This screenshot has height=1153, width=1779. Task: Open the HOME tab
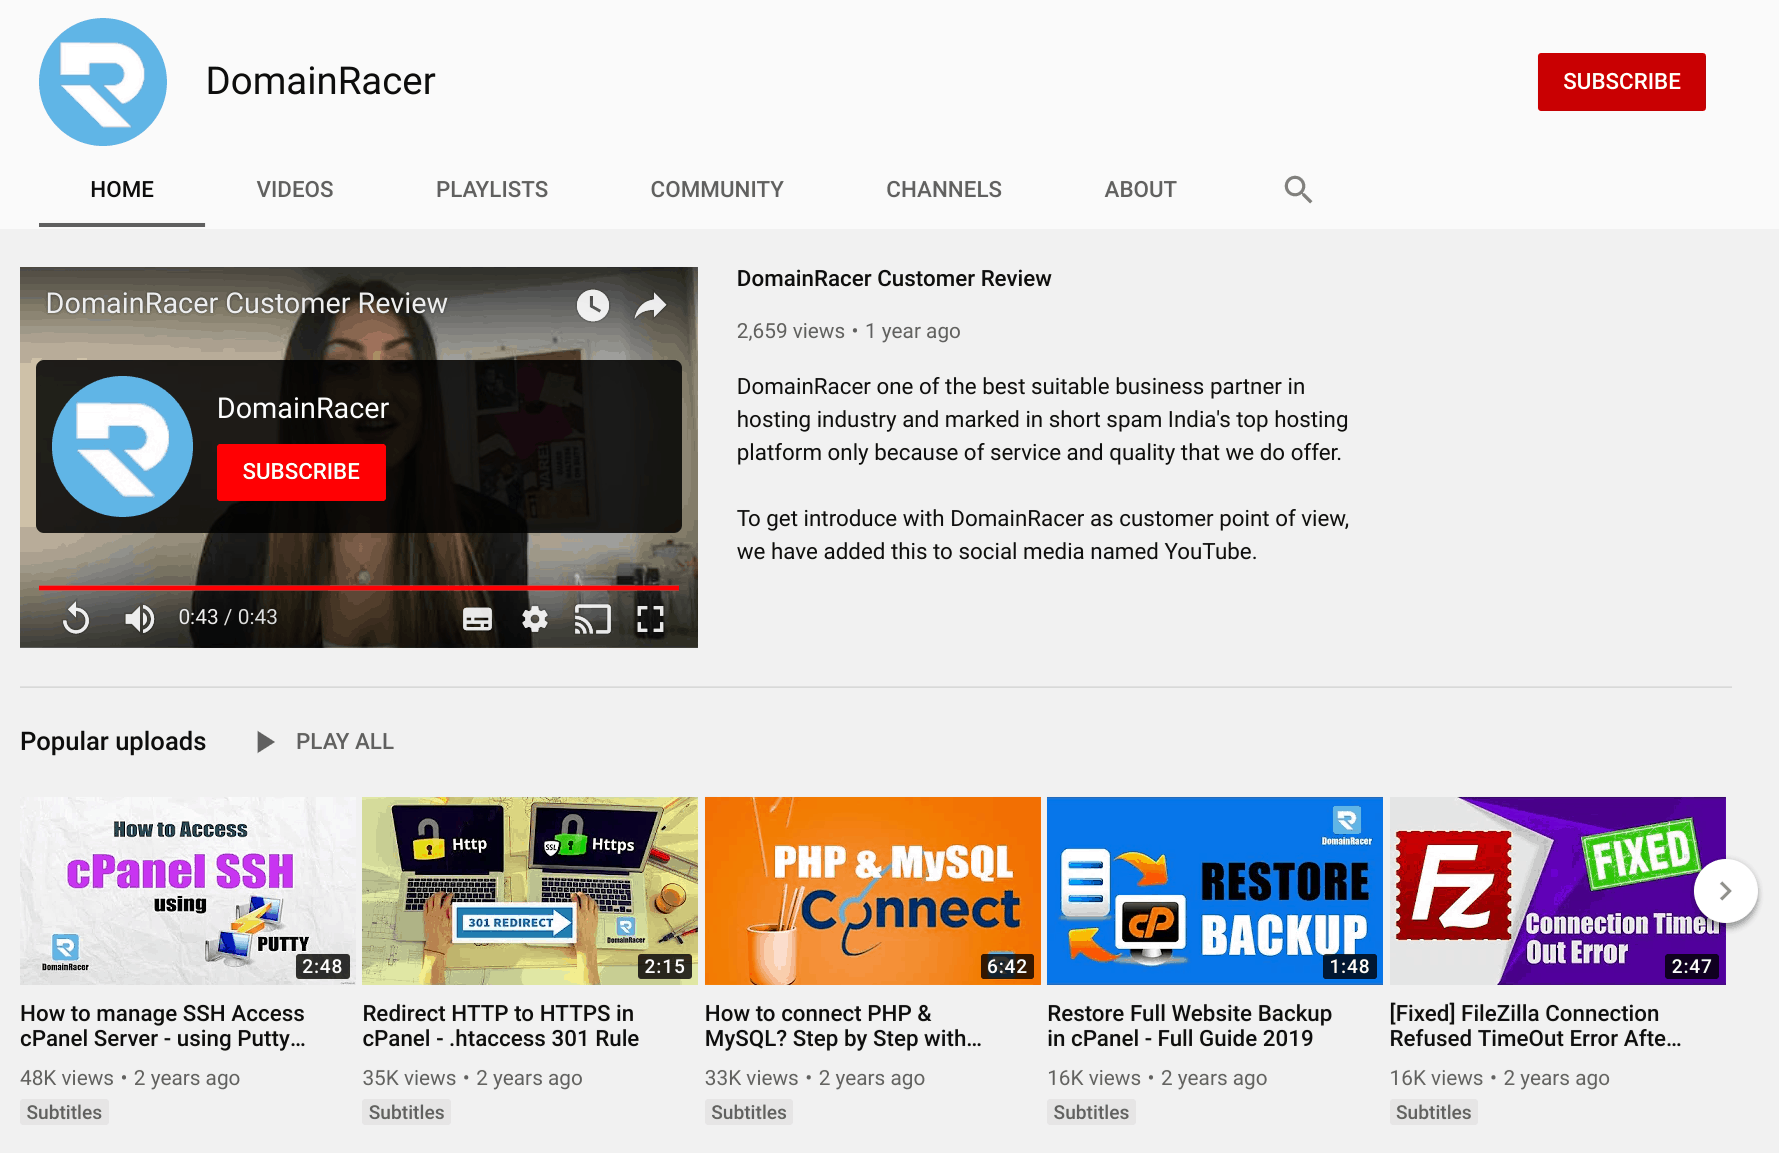(x=122, y=189)
